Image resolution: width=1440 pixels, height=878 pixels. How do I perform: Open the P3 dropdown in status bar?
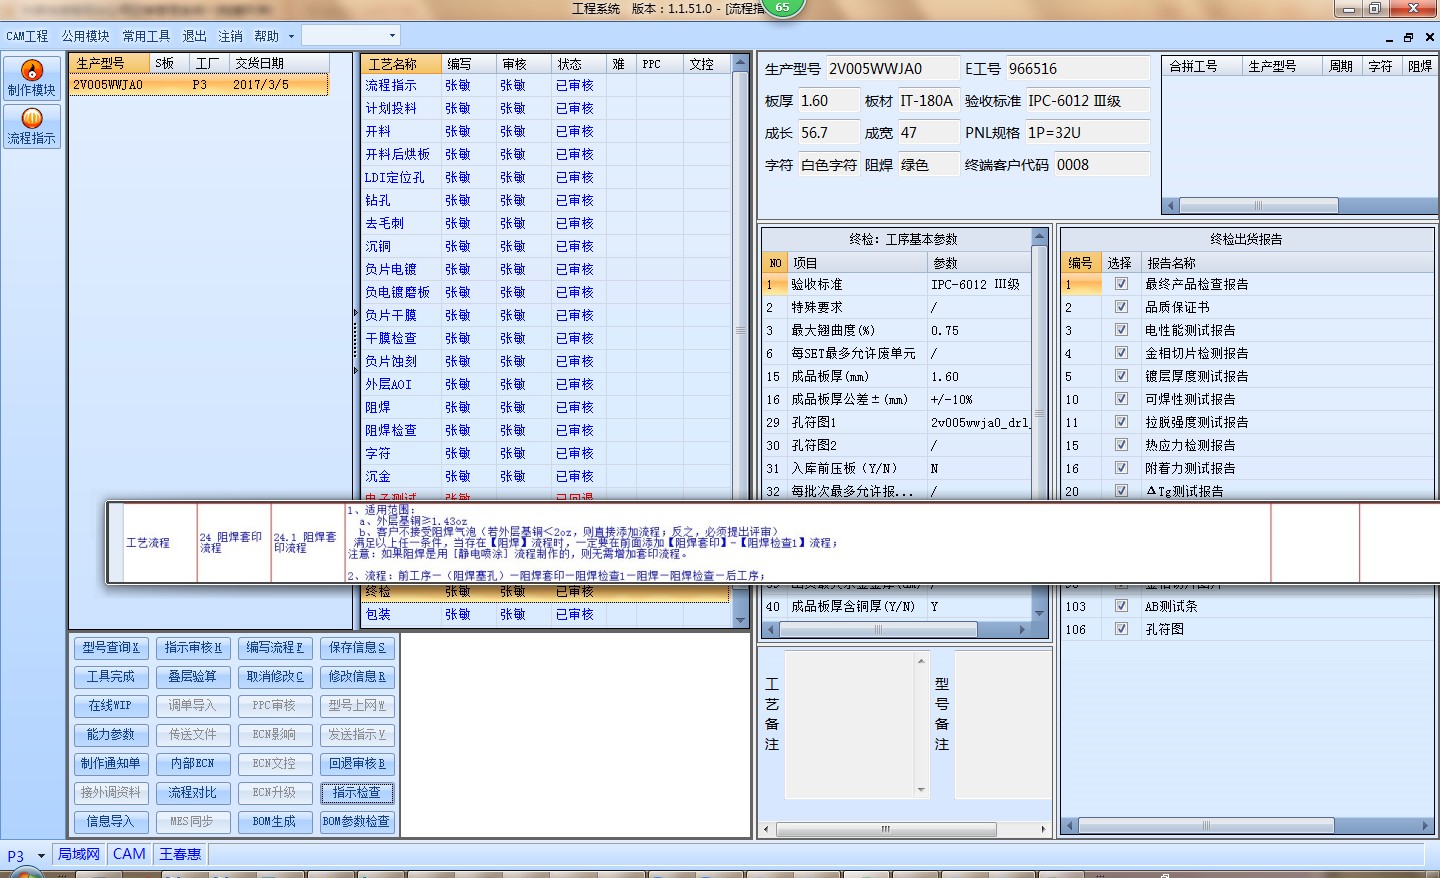tap(41, 856)
